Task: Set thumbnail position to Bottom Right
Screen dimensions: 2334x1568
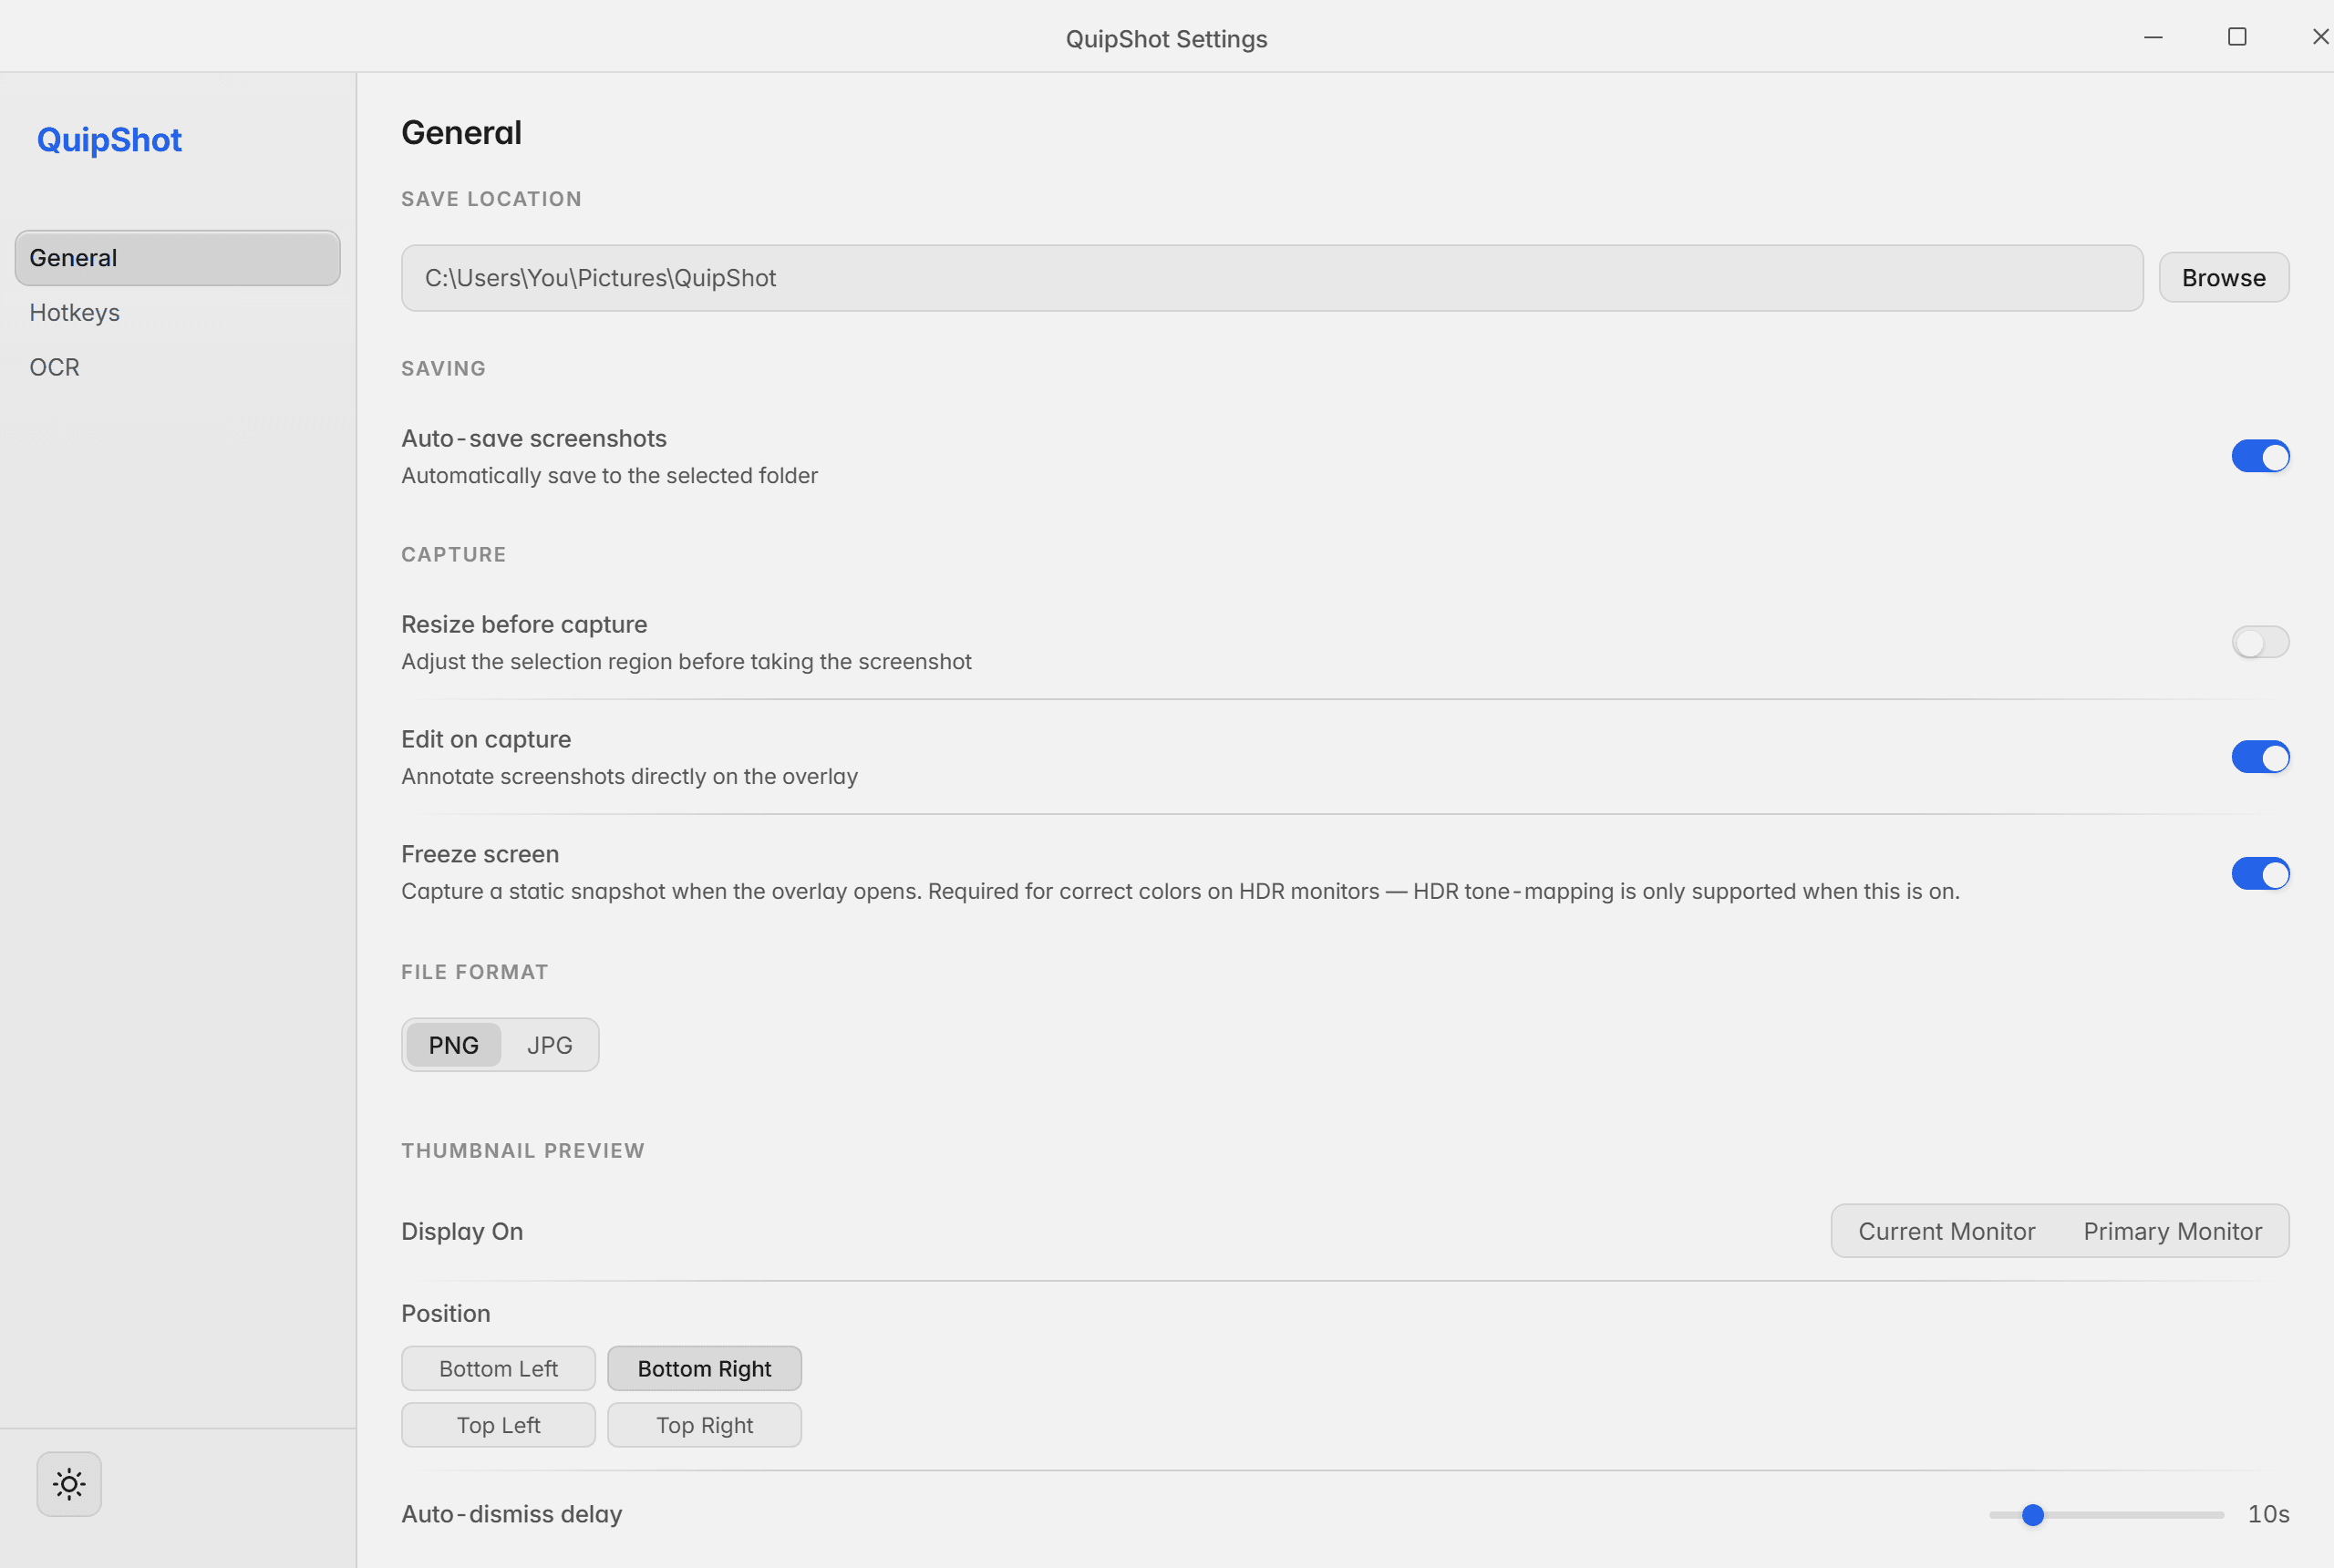Action: [x=704, y=1369]
